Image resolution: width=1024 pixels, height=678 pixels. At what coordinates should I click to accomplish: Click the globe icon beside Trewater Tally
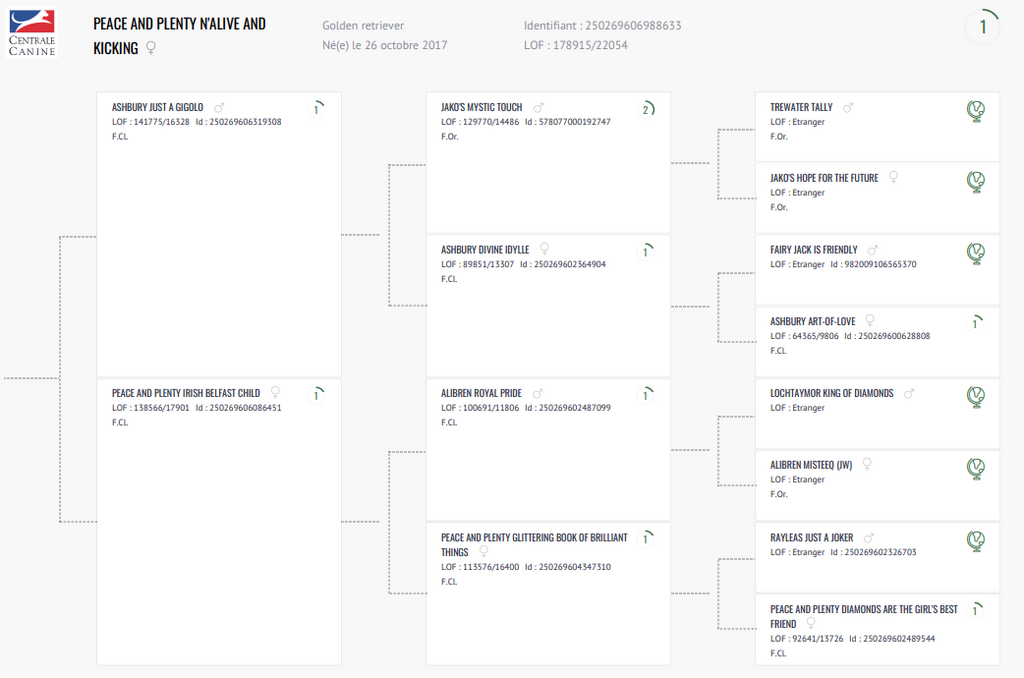click(x=976, y=111)
